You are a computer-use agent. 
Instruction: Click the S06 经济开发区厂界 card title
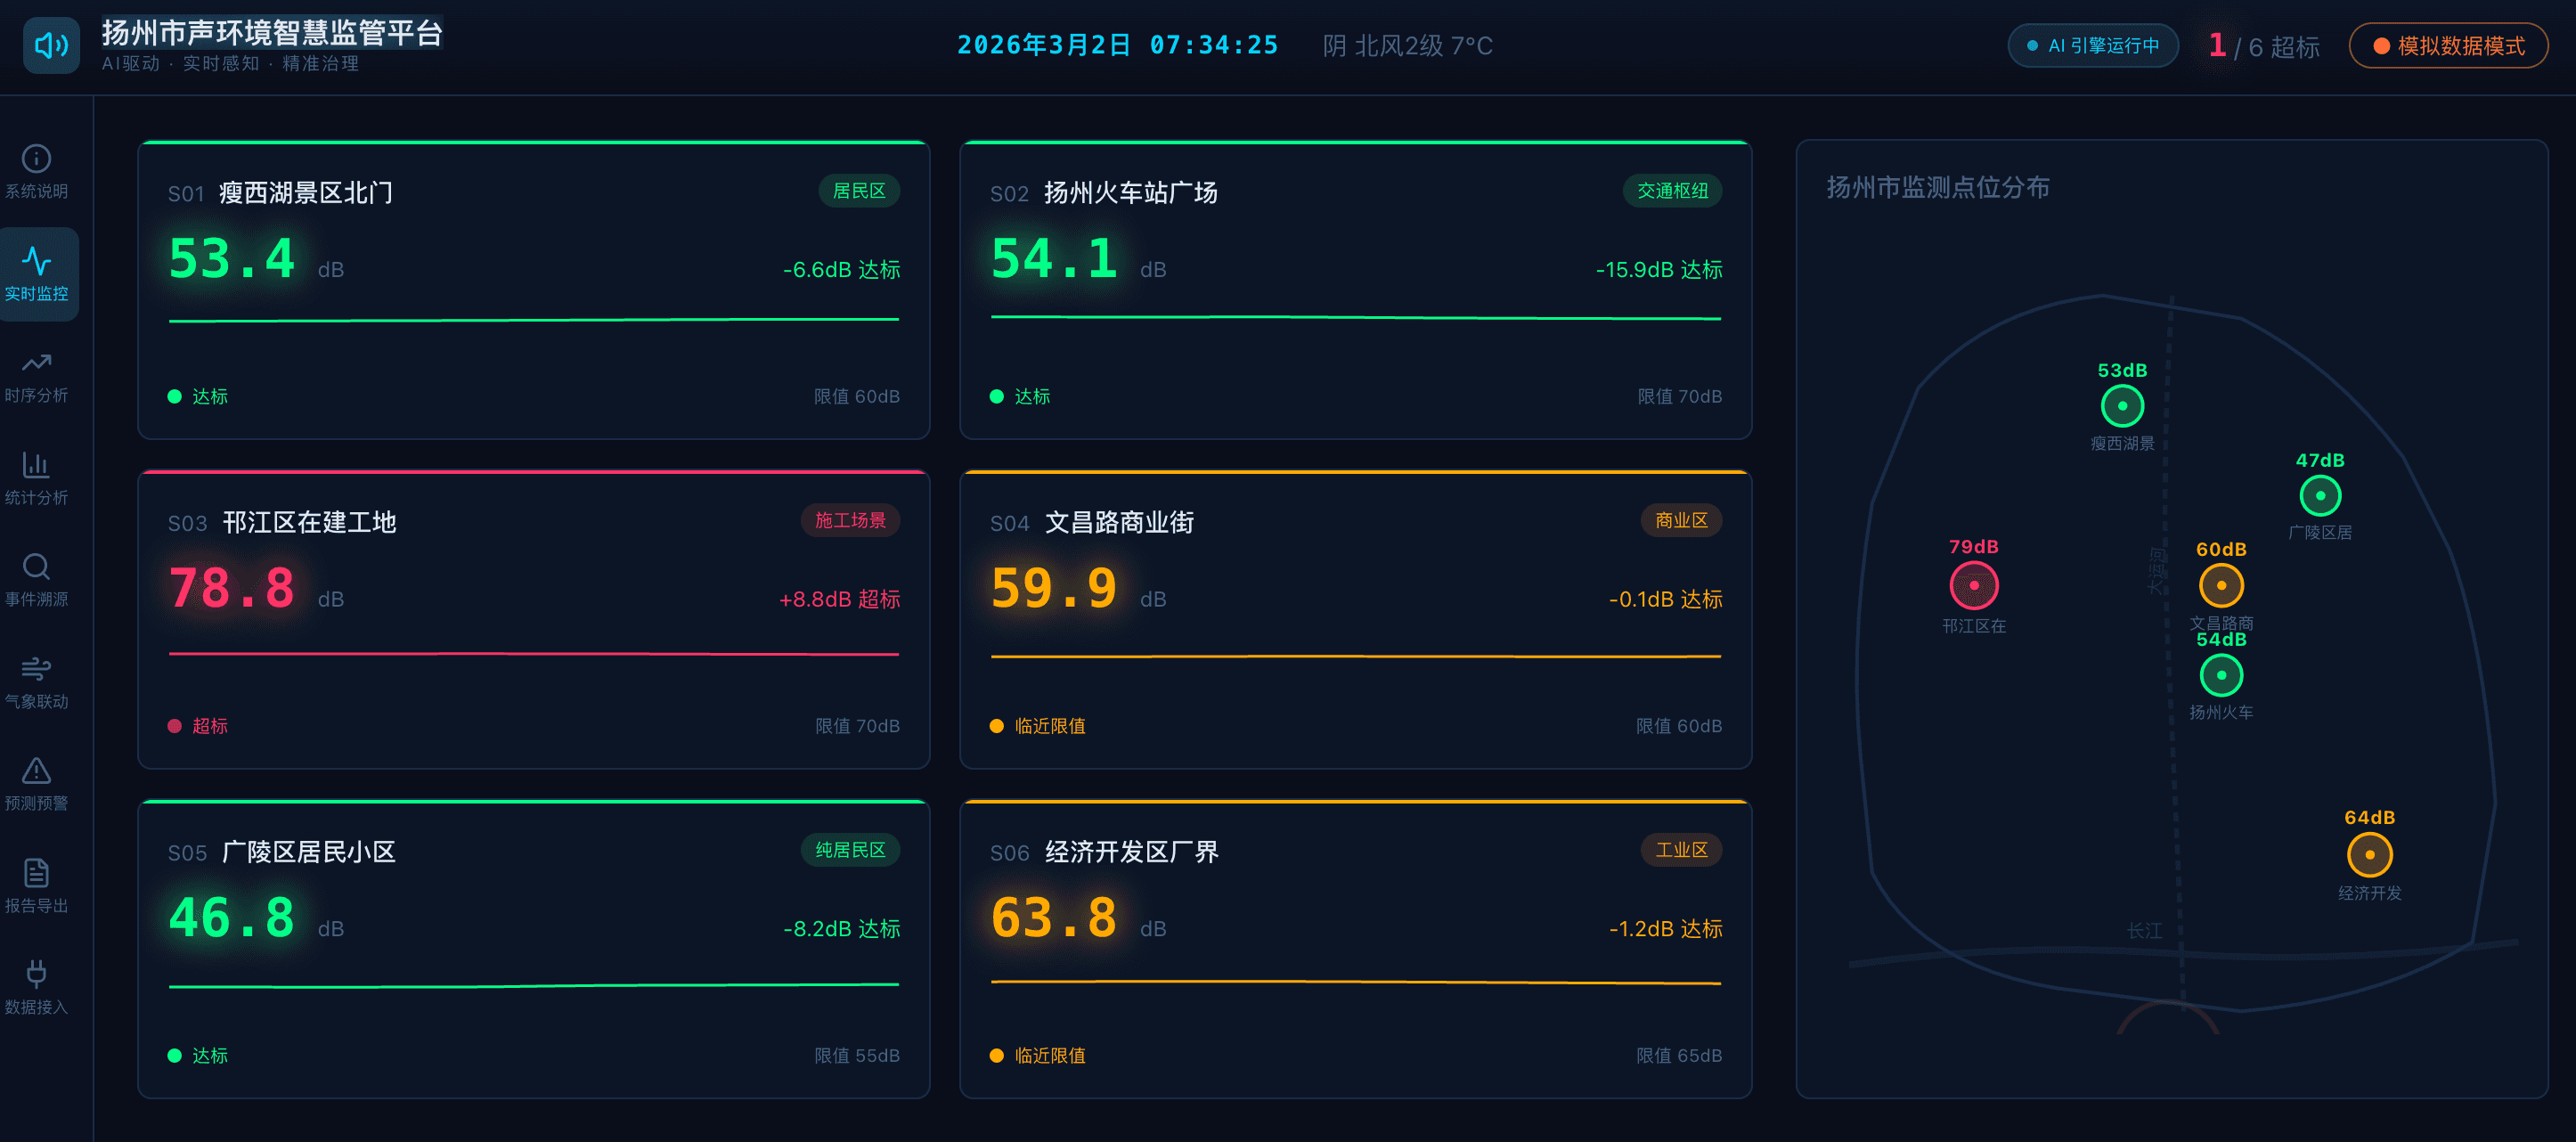tap(1130, 852)
